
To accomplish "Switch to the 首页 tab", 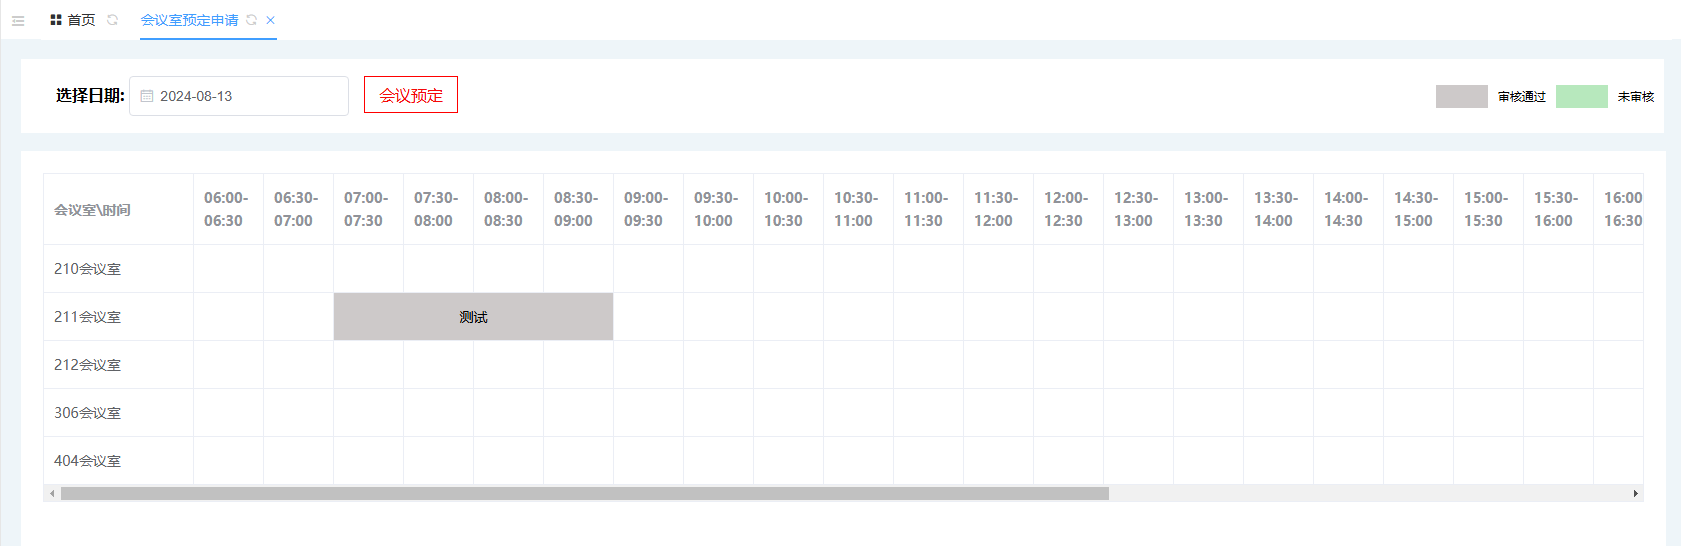I will coord(80,20).
